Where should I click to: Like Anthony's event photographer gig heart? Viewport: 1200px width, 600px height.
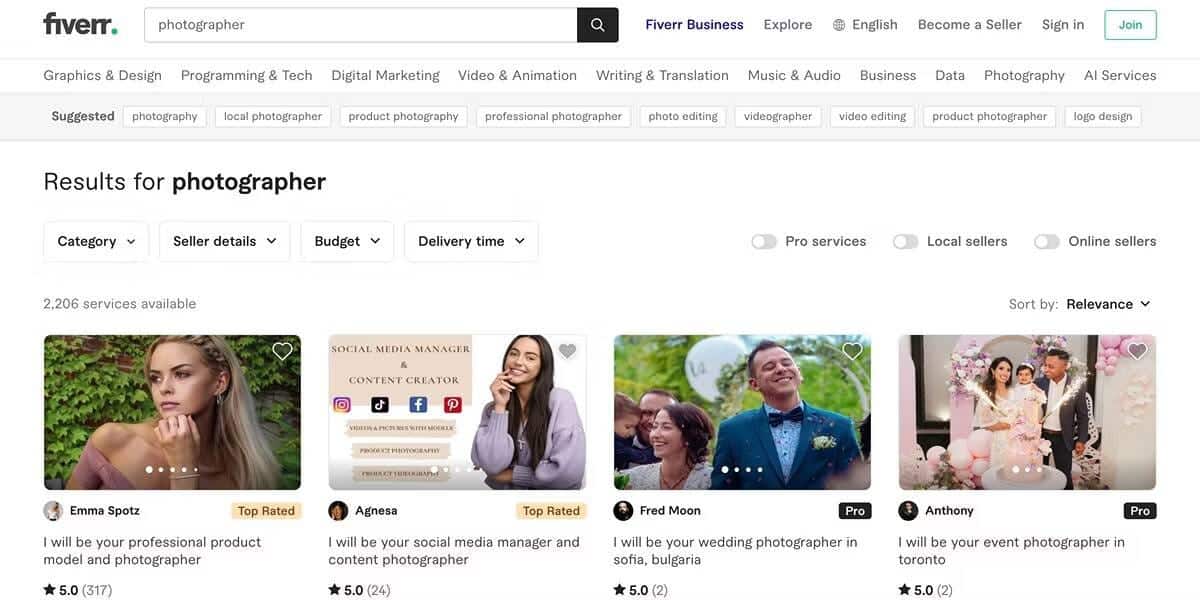[x=1138, y=351]
